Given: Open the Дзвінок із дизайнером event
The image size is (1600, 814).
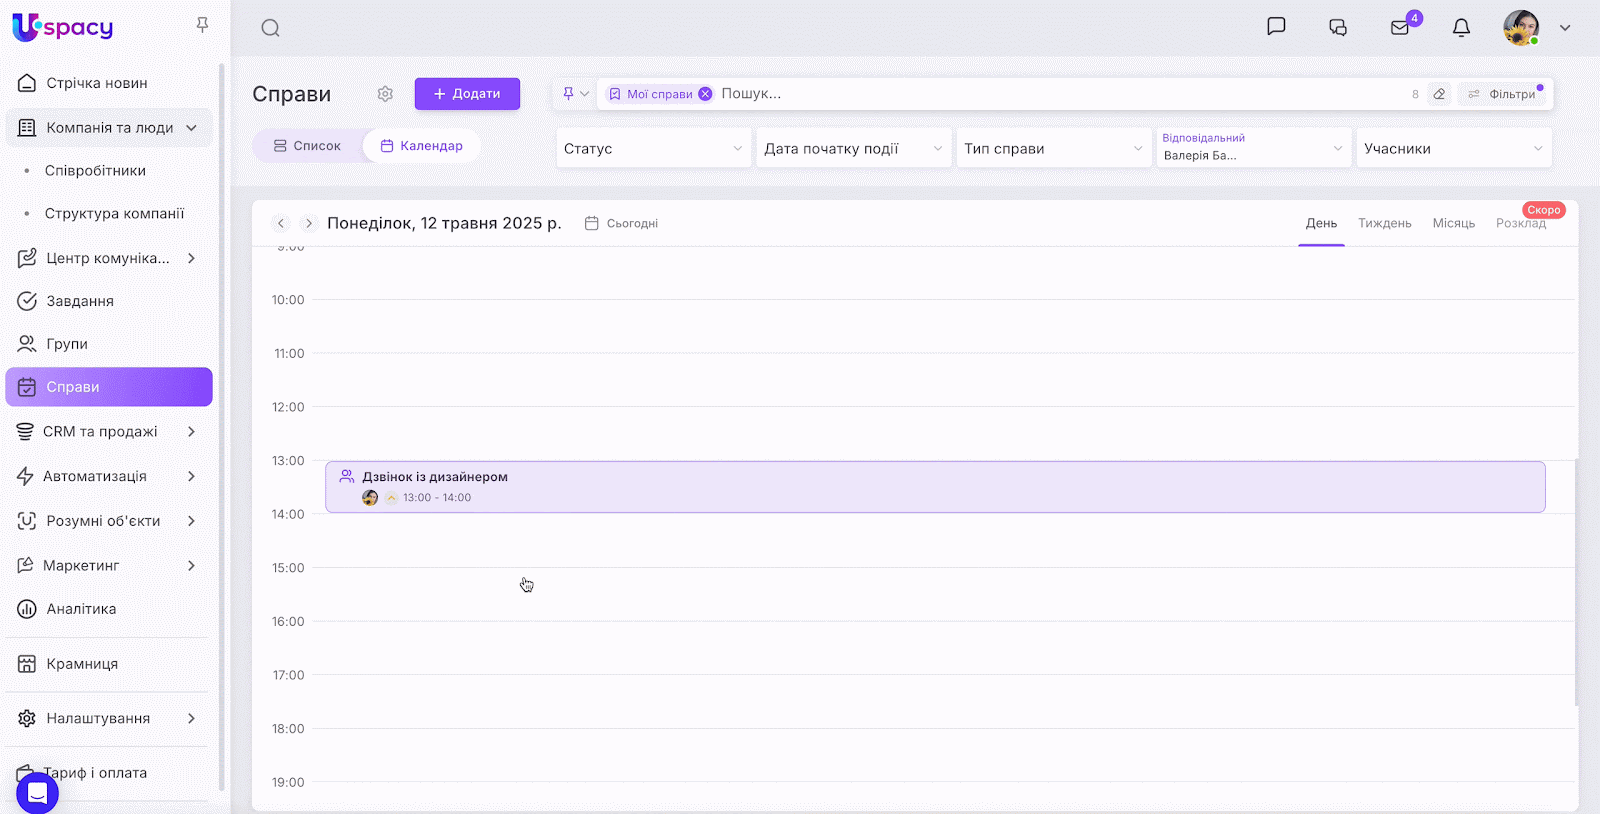Looking at the screenshot, I should pyautogui.click(x=934, y=487).
